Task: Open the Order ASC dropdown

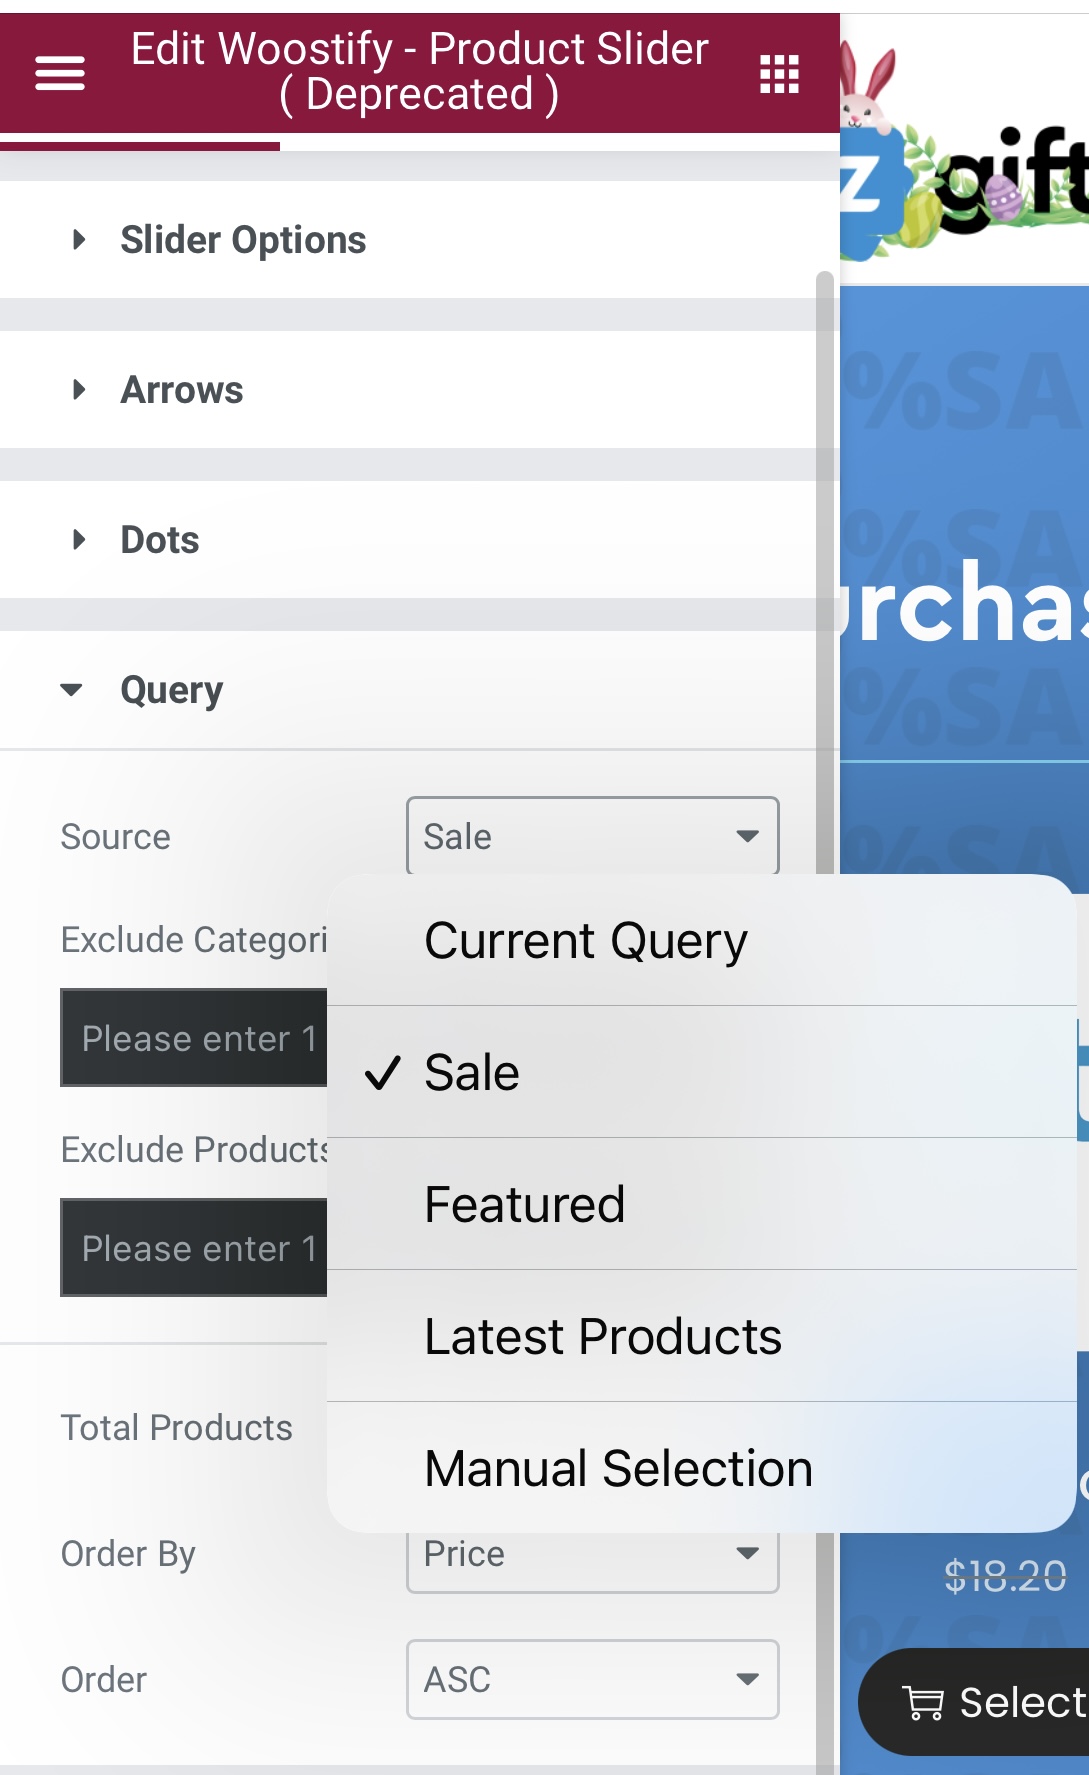Action: coord(592,1679)
